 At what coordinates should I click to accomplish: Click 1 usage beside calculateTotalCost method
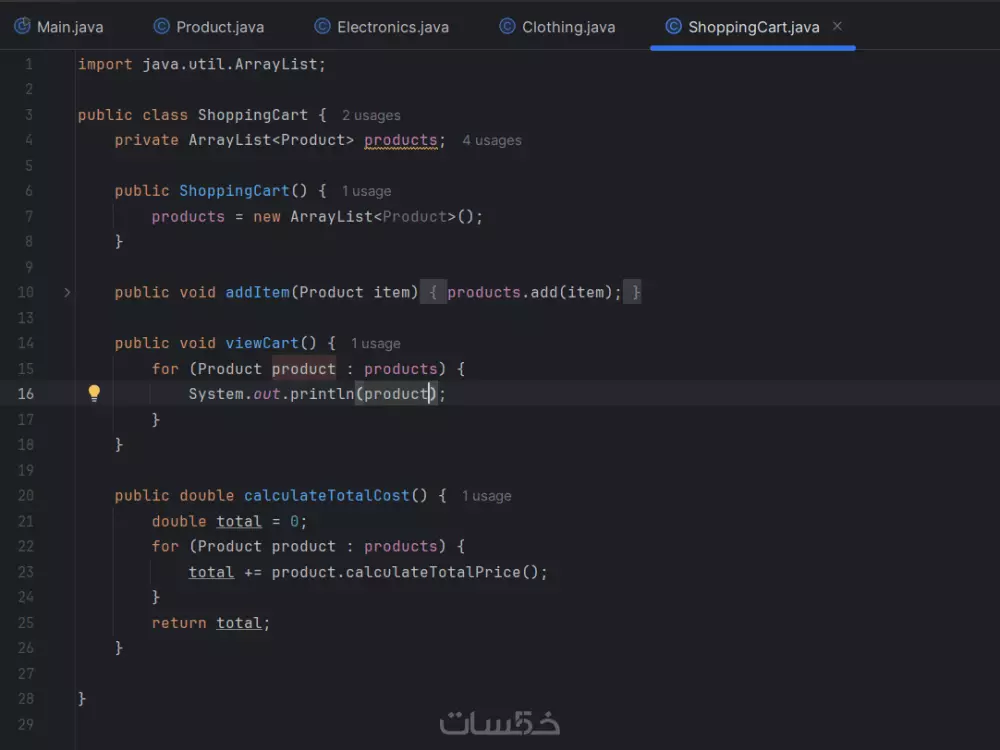(486, 495)
